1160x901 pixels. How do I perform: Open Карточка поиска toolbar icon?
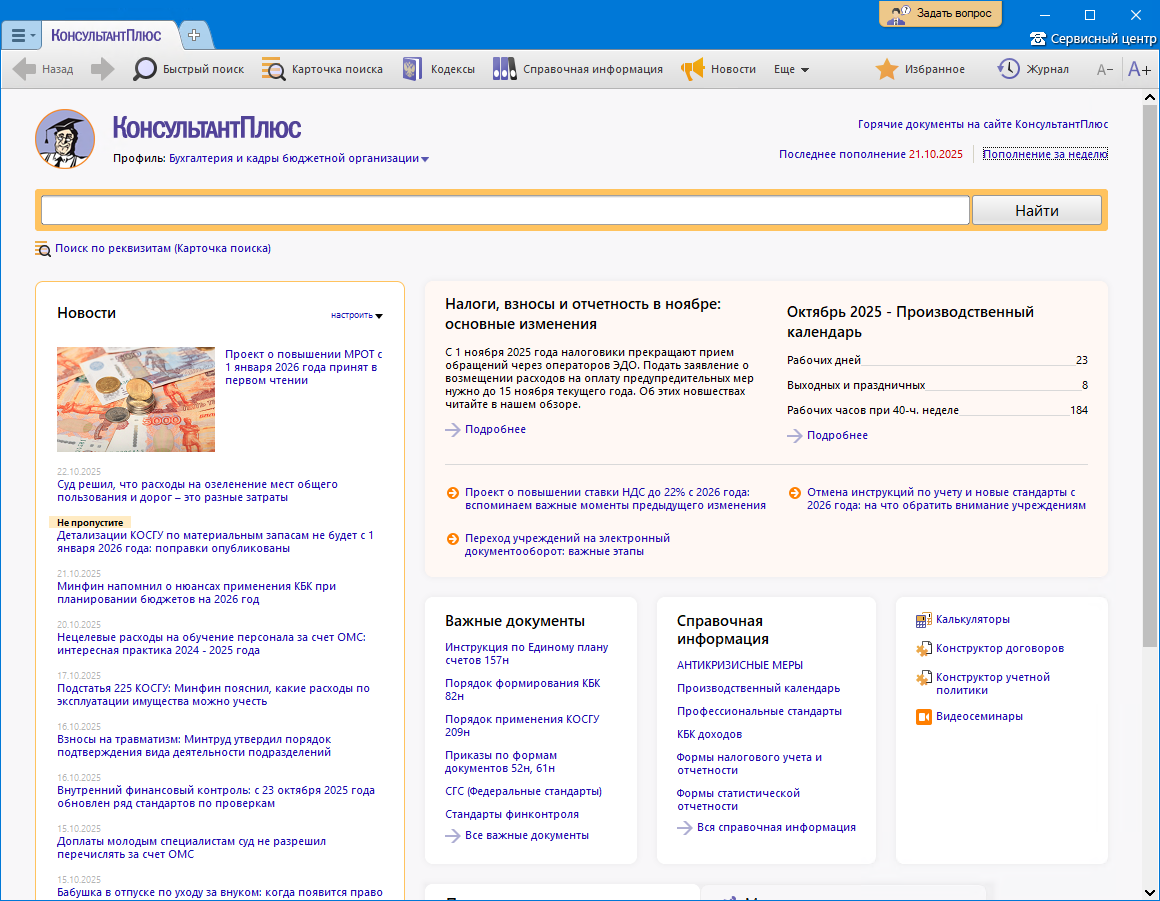[273, 69]
